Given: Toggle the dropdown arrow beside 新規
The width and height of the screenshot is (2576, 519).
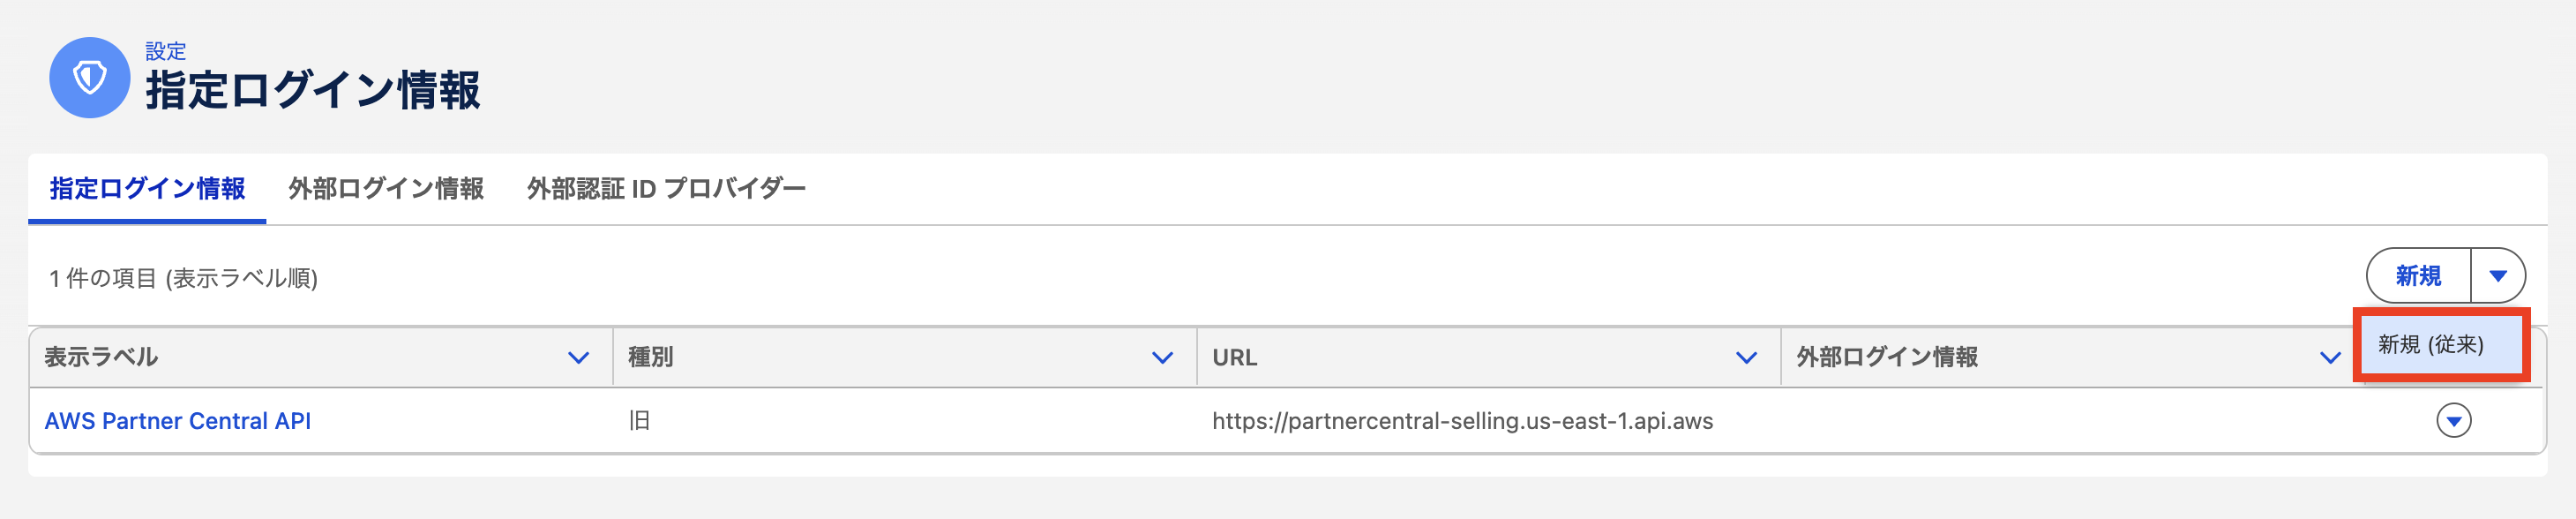Looking at the screenshot, I should click(x=2497, y=276).
